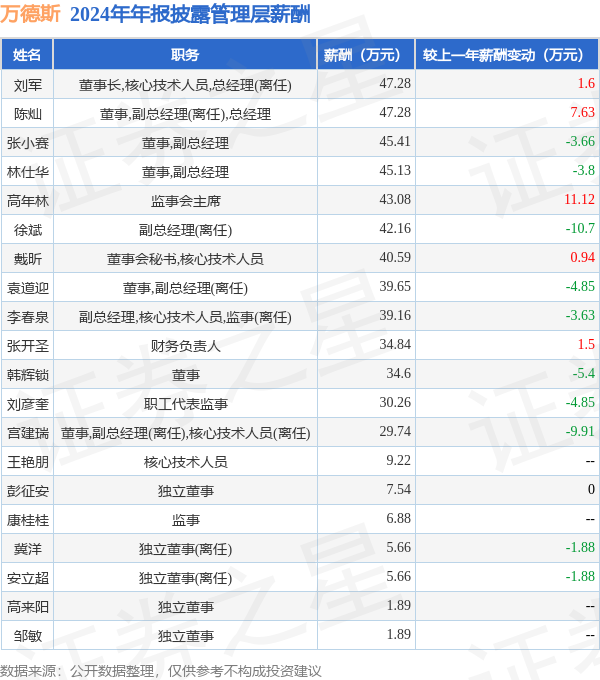Click the position 副总经理(离任) of 徐斌
Viewport: 600px width, 680px height.
click(x=185, y=230)
